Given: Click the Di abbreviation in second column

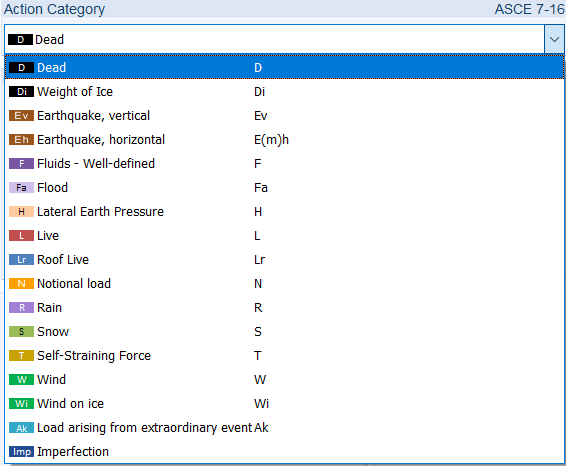Looking at the screenshot, I should (260, 92).
